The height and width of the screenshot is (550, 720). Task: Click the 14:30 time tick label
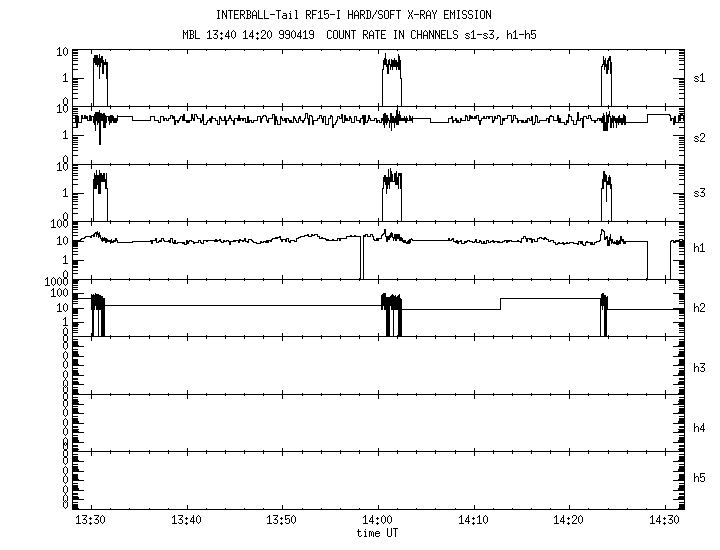(x=664, y=521)
